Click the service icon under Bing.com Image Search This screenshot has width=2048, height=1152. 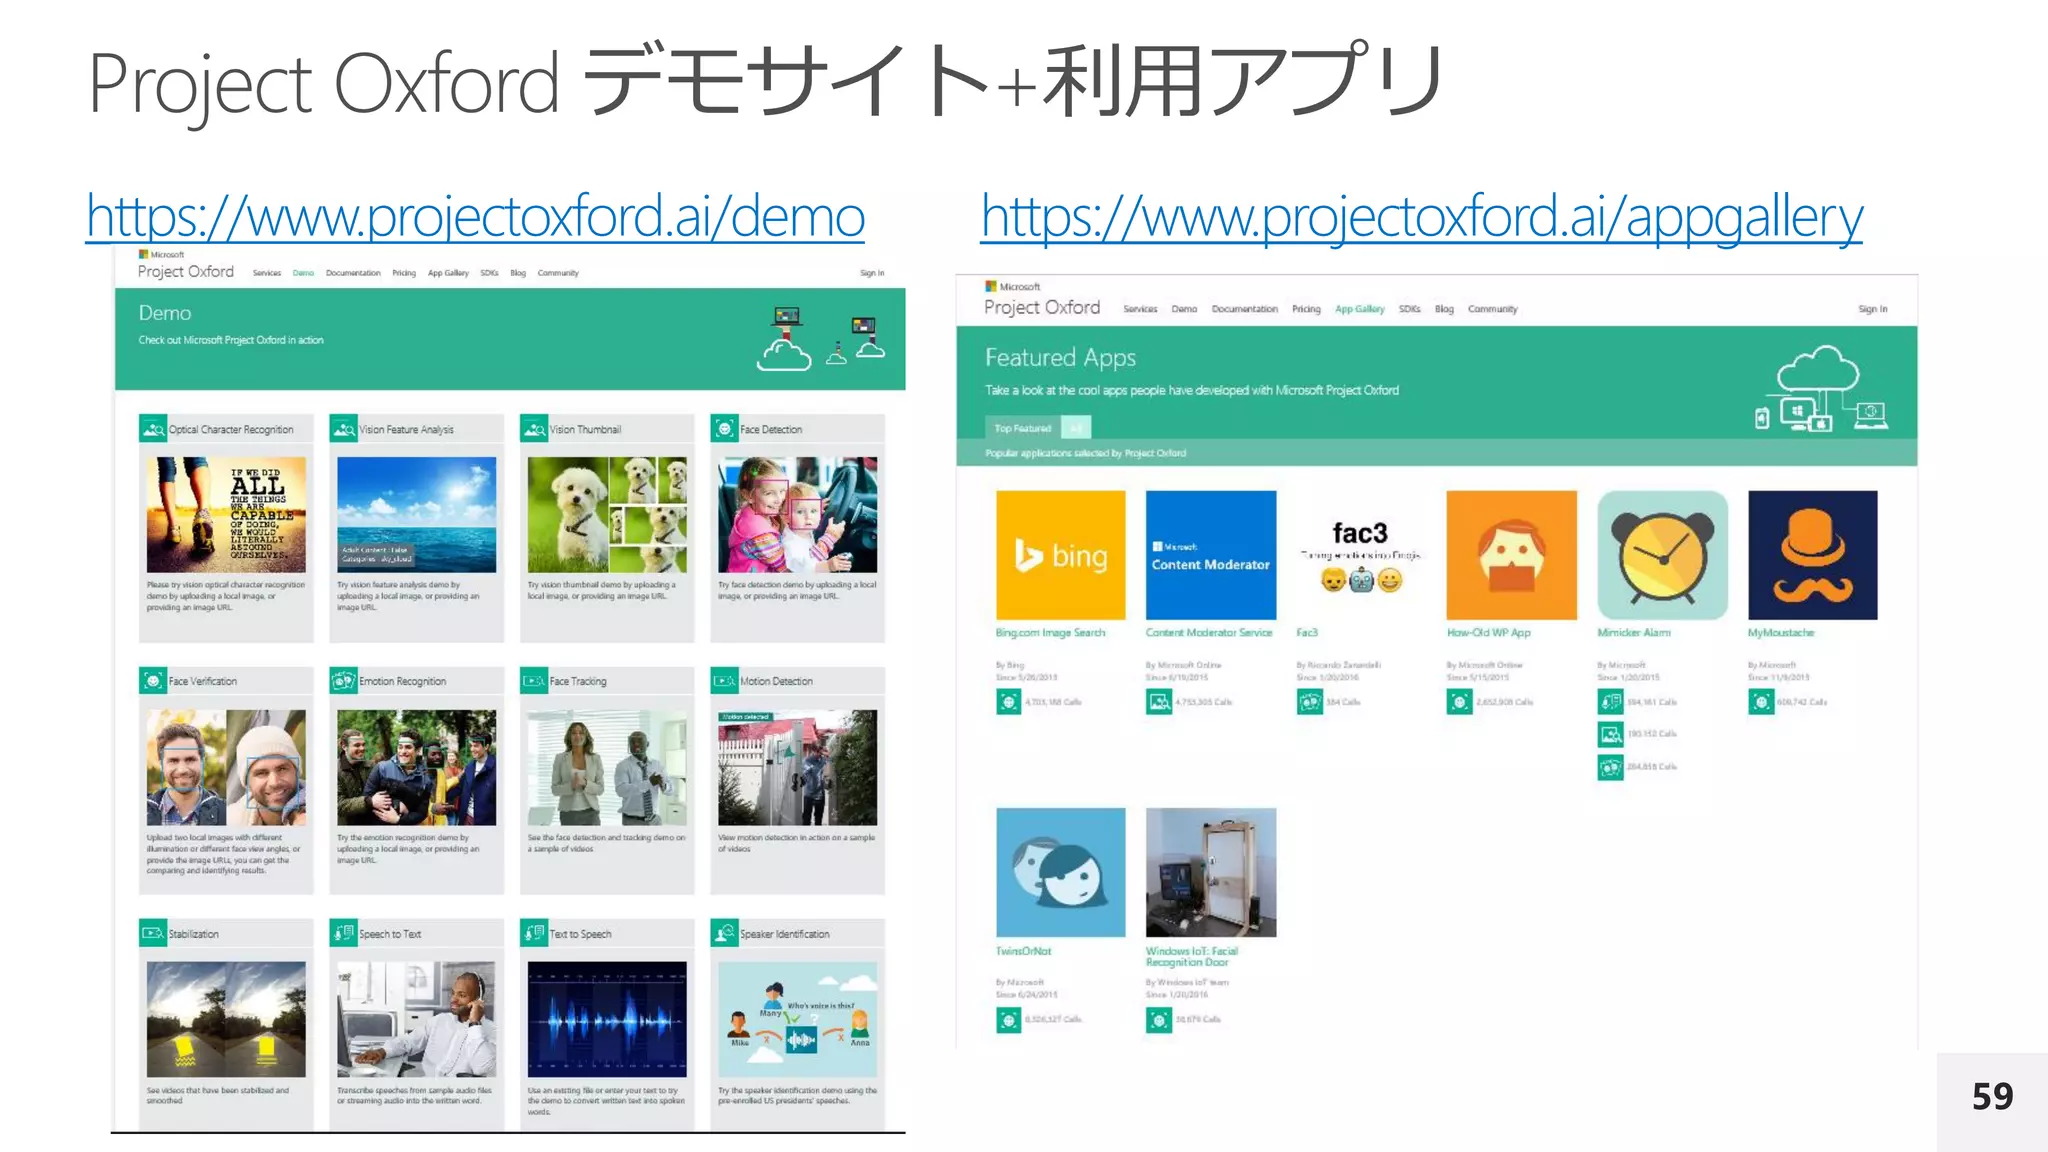pos(1009,702)
